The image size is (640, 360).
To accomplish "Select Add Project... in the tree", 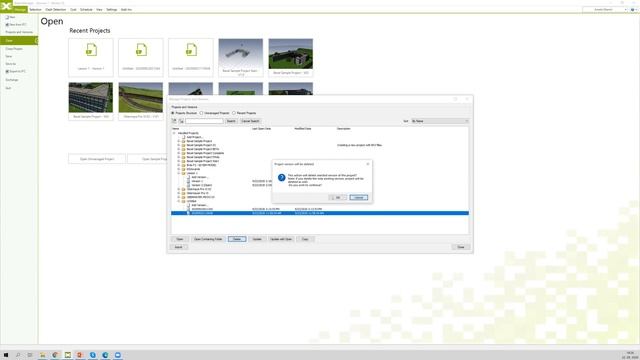I will click(195, 137).
